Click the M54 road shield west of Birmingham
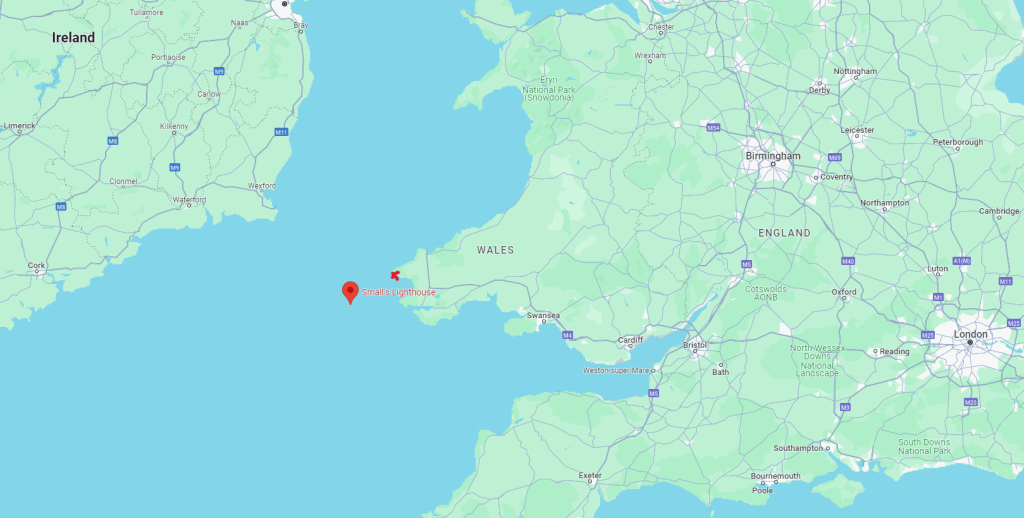Viewport: 1024px width, 518px height. pos(713,127)
